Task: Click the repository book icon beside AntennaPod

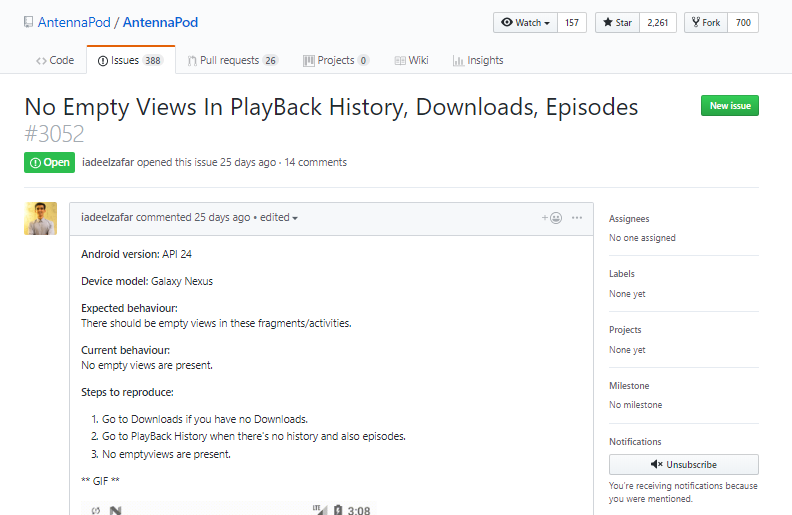Action: (28, 22)
